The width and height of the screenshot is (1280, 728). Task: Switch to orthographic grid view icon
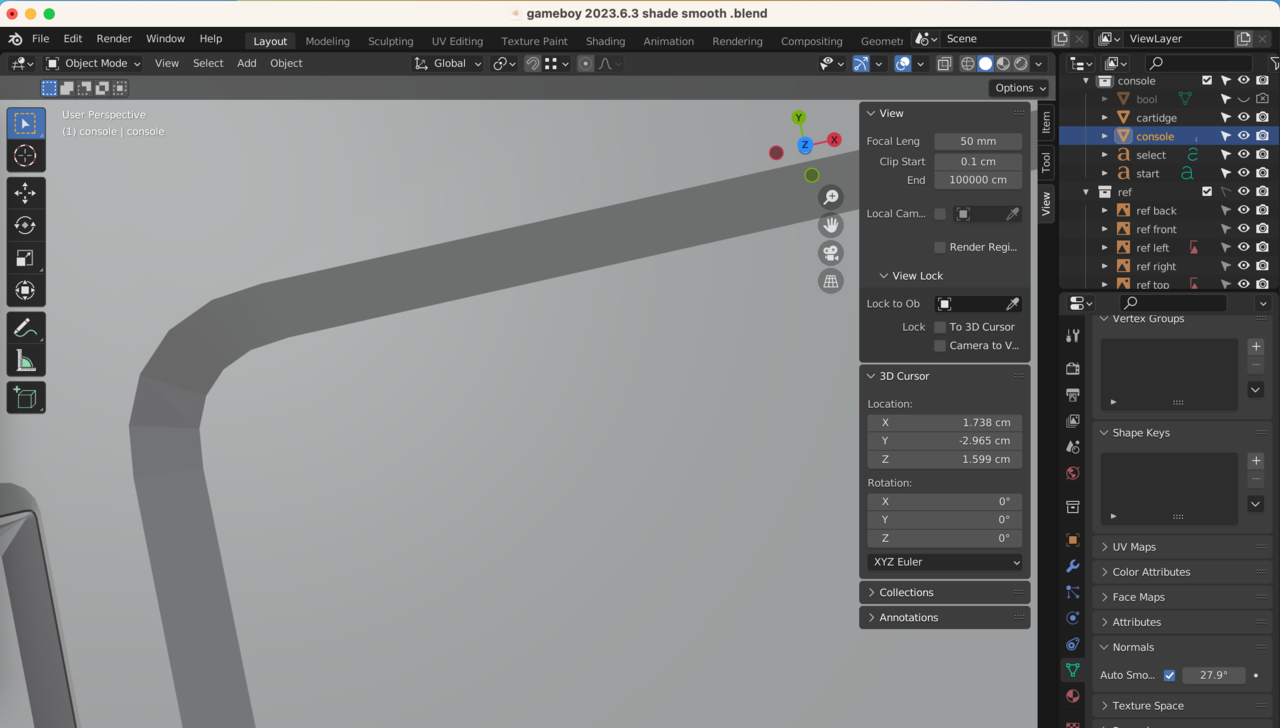(830, 281)
